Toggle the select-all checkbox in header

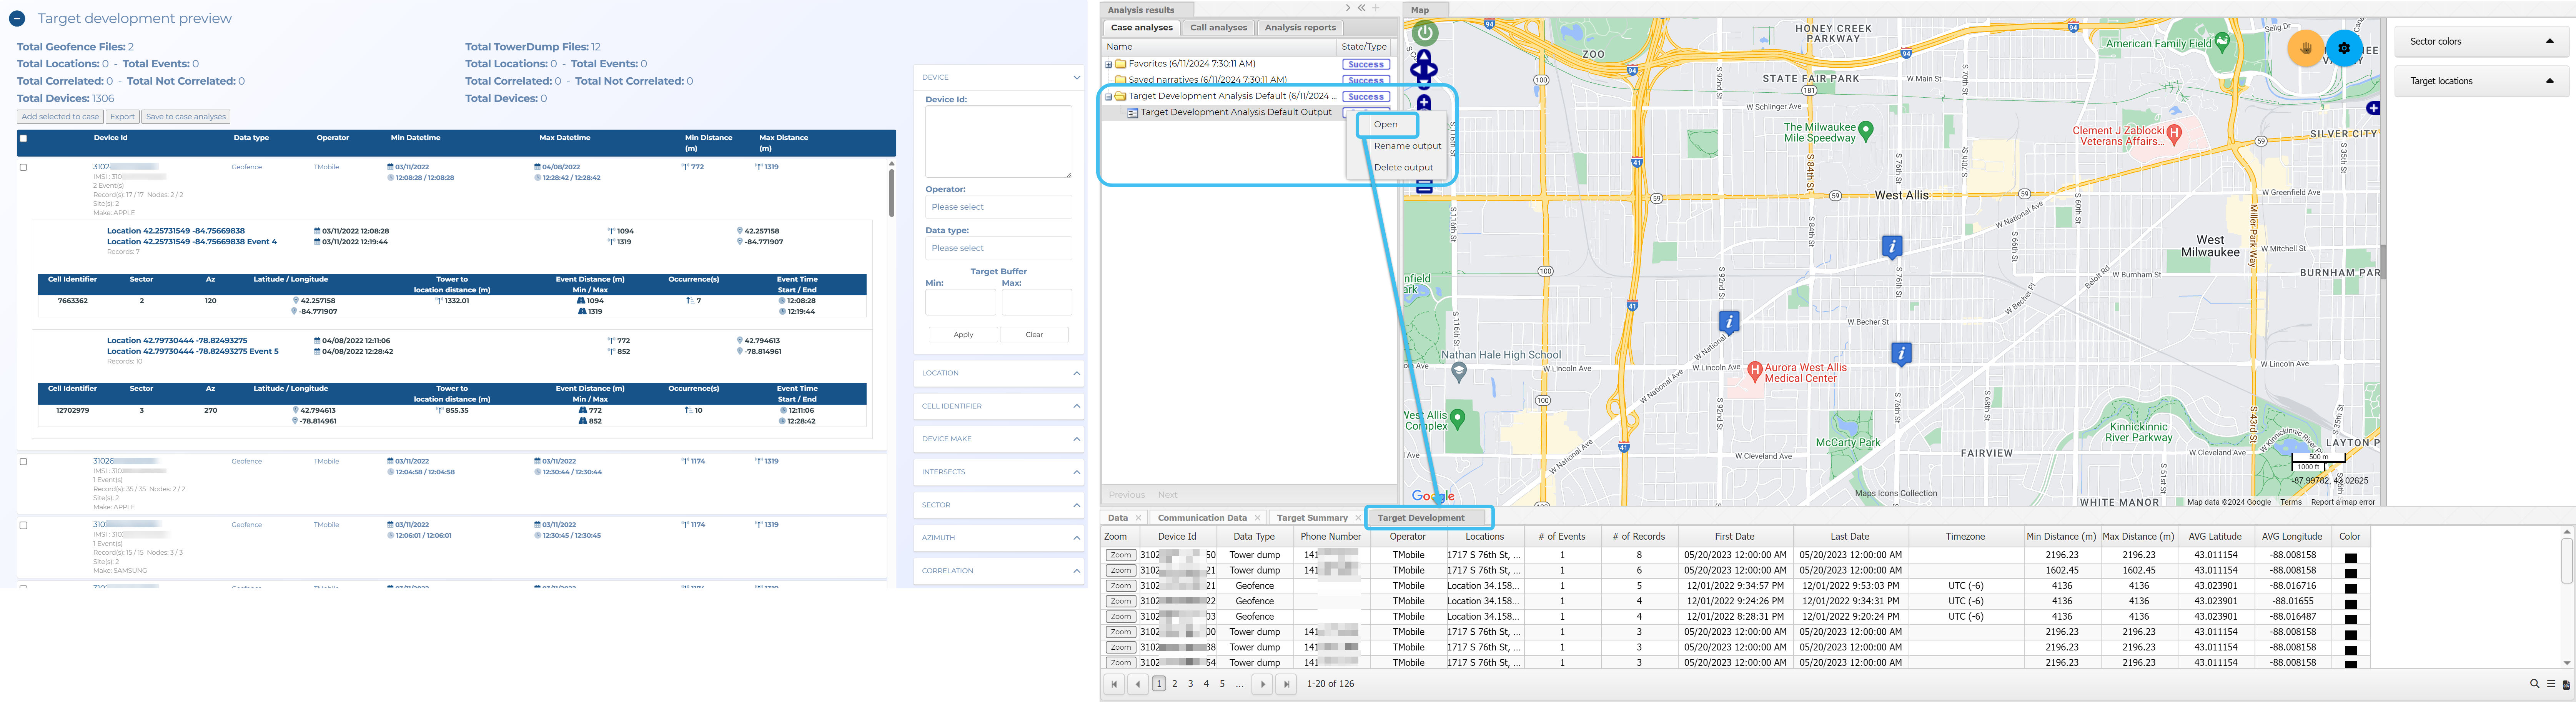click(24, 138)
